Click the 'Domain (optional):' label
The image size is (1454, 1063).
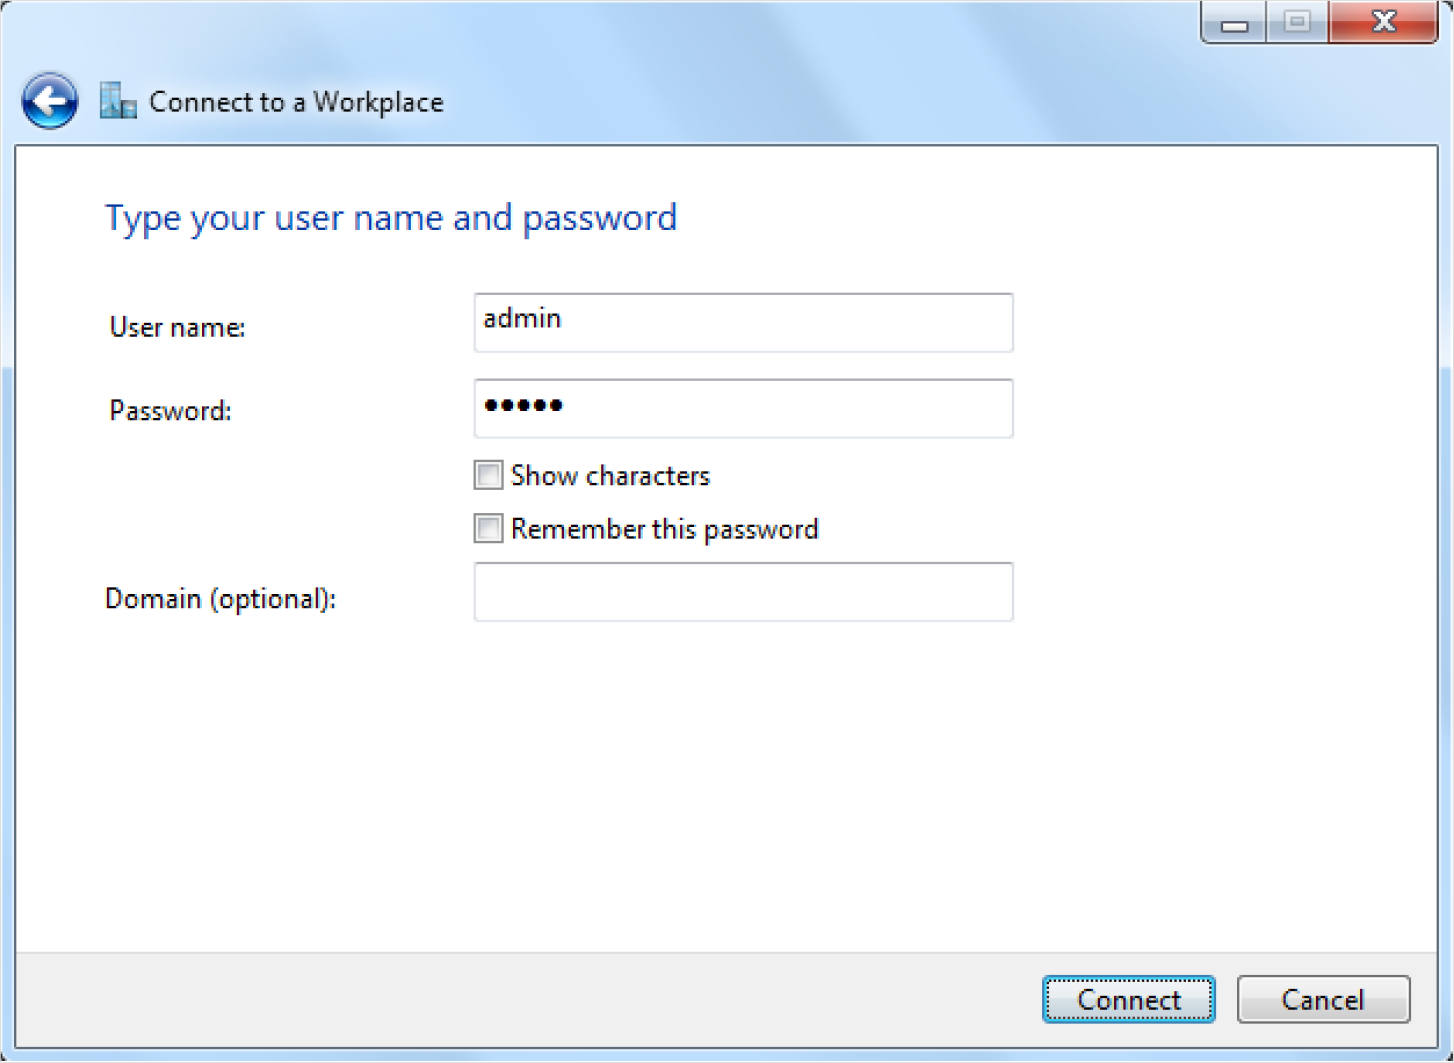pos(220,599)
